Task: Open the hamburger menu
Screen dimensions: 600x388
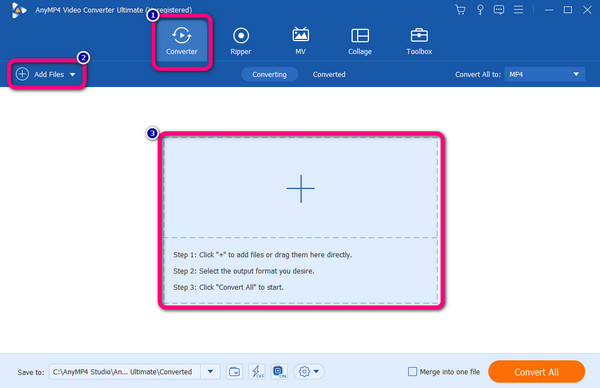Action: pyautogui.click(x=518, y=10)
